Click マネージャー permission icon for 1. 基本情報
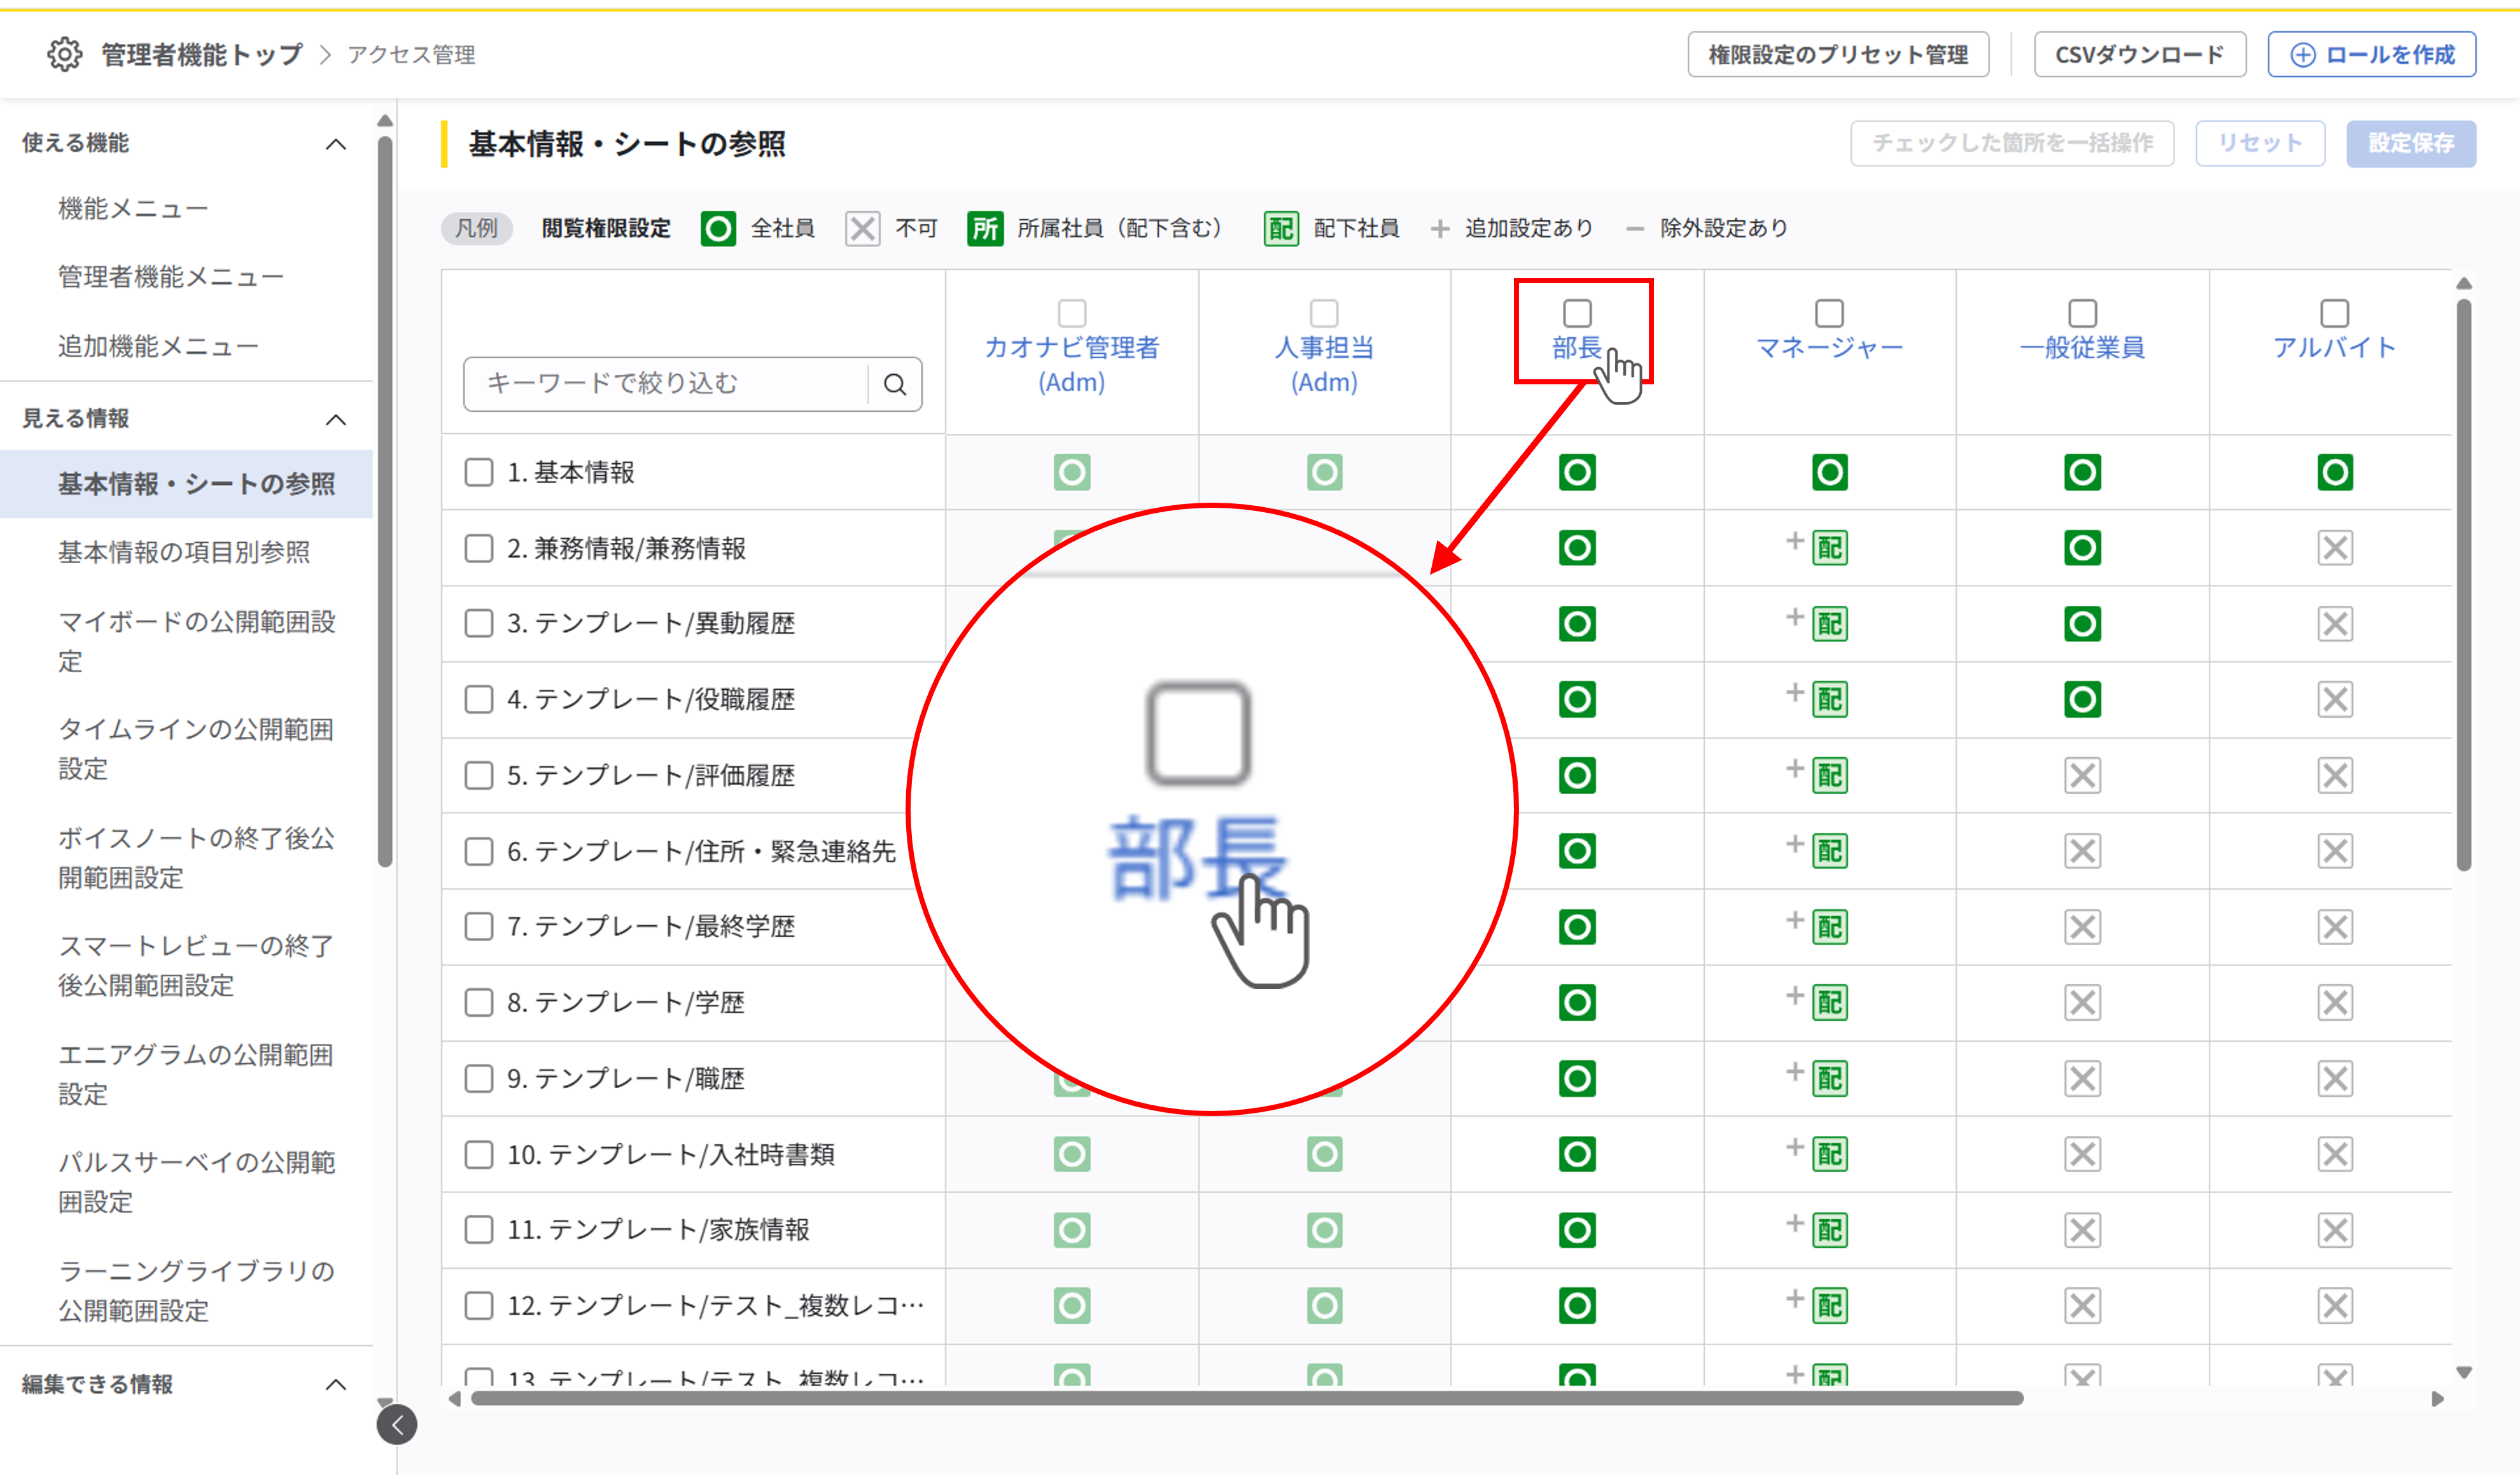 point(1830,472)
